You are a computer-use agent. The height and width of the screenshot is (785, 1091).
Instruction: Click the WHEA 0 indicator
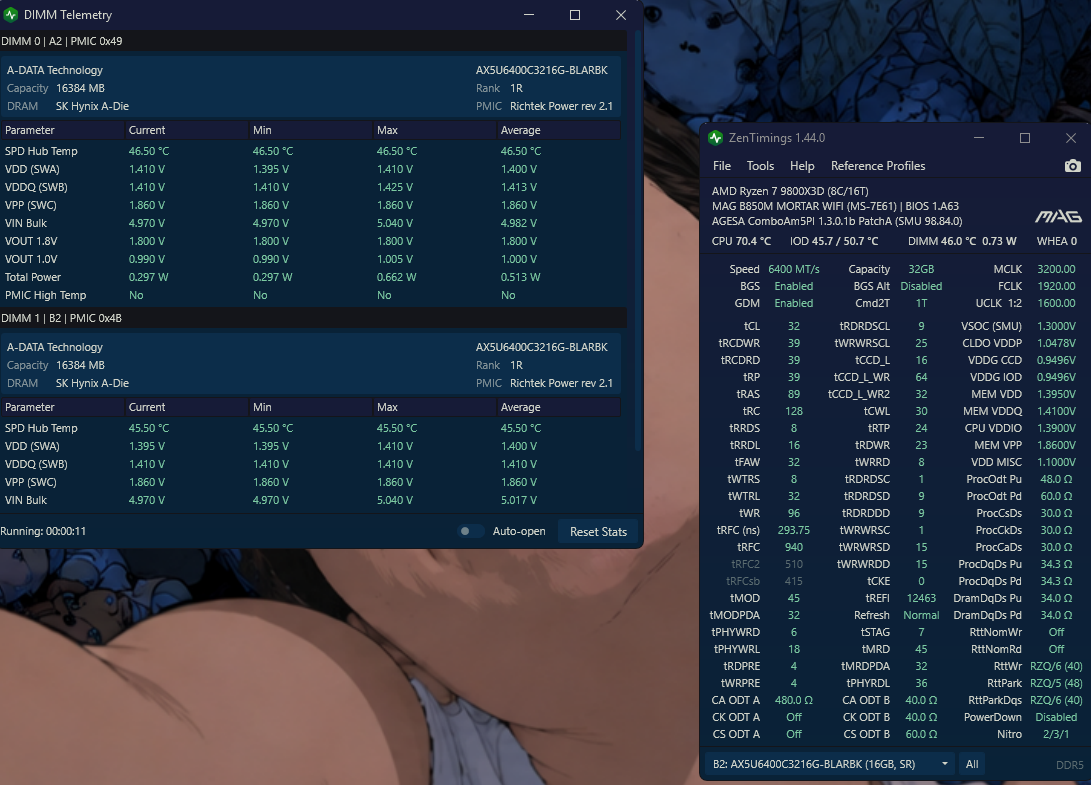coord(1057,241)
